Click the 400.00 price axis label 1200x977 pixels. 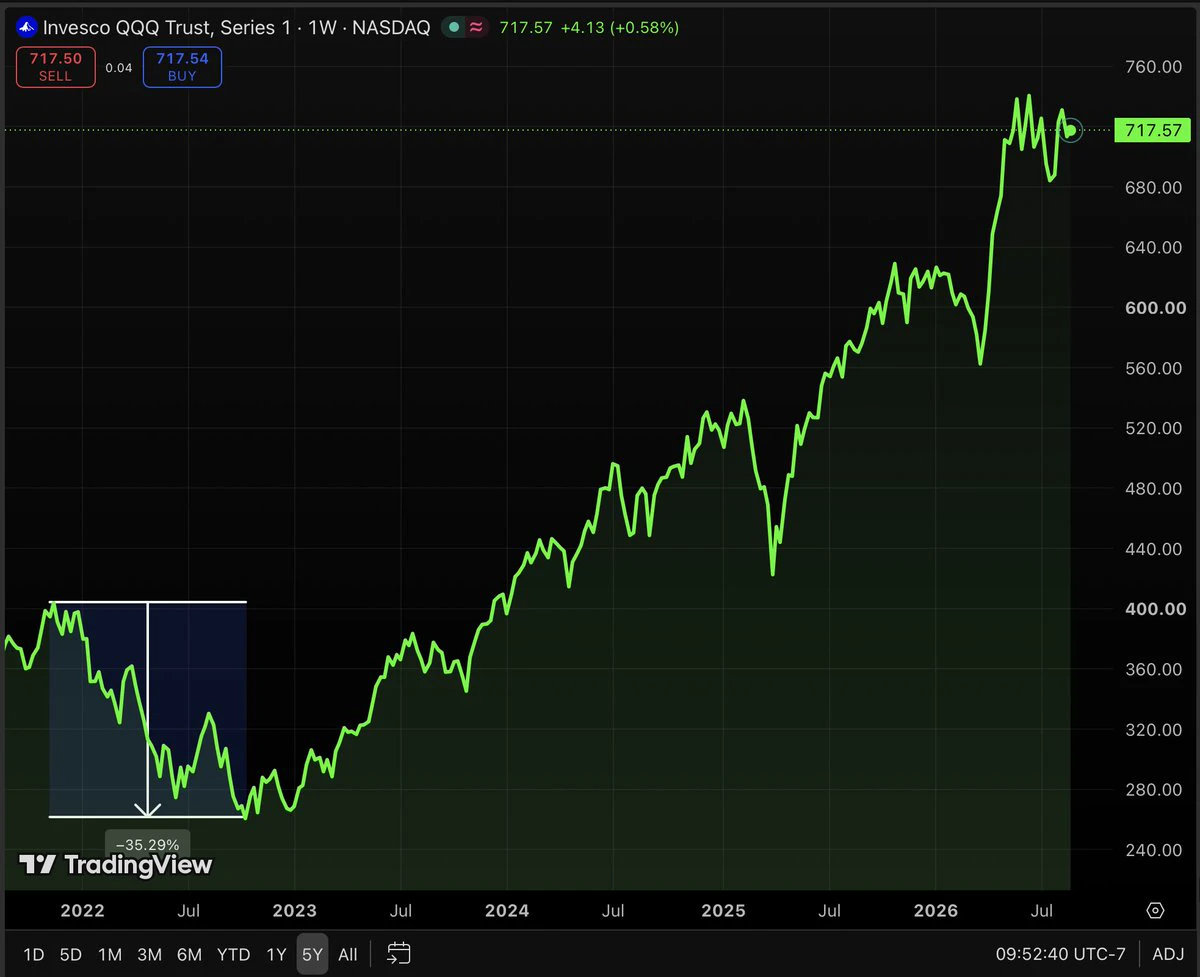[1155, 609]
